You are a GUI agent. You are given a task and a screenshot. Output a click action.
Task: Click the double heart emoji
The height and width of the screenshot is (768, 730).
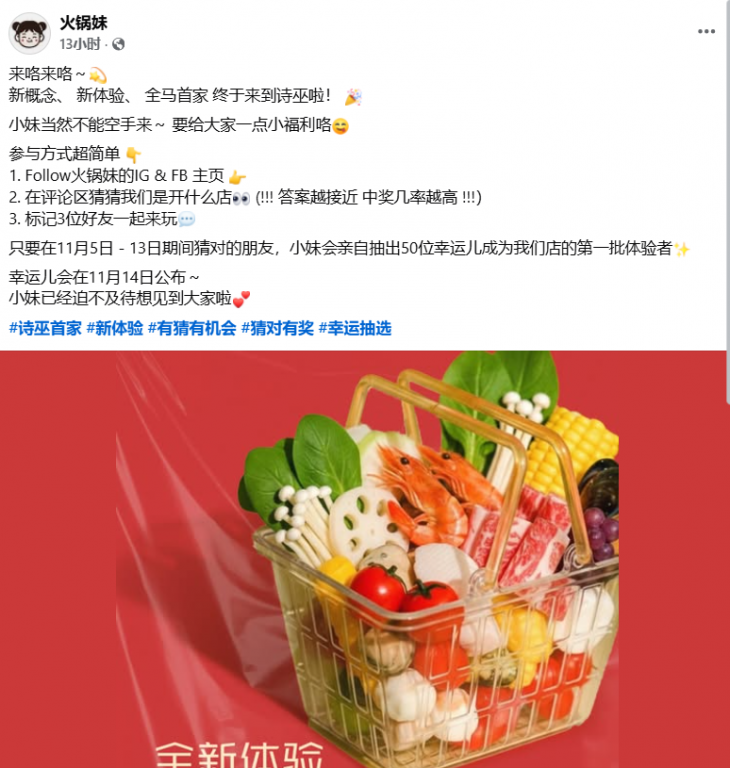point(241,299)
